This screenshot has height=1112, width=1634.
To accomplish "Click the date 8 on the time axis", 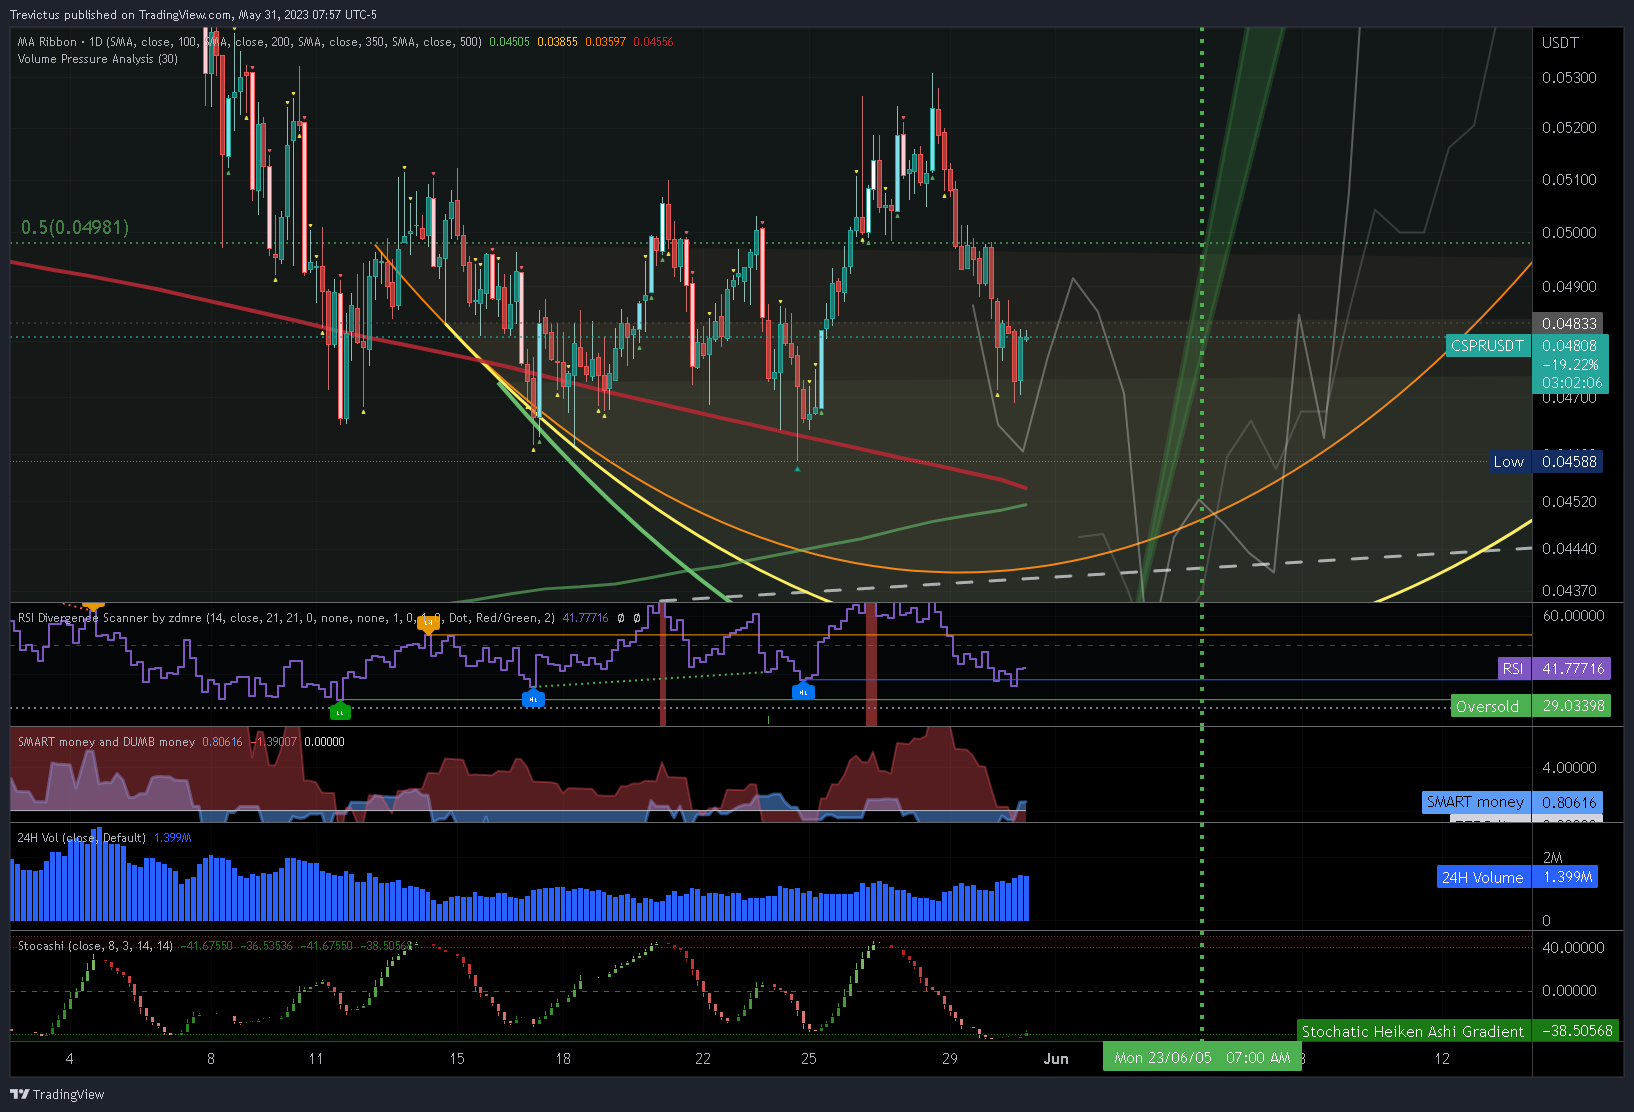I will (210, 1058).
